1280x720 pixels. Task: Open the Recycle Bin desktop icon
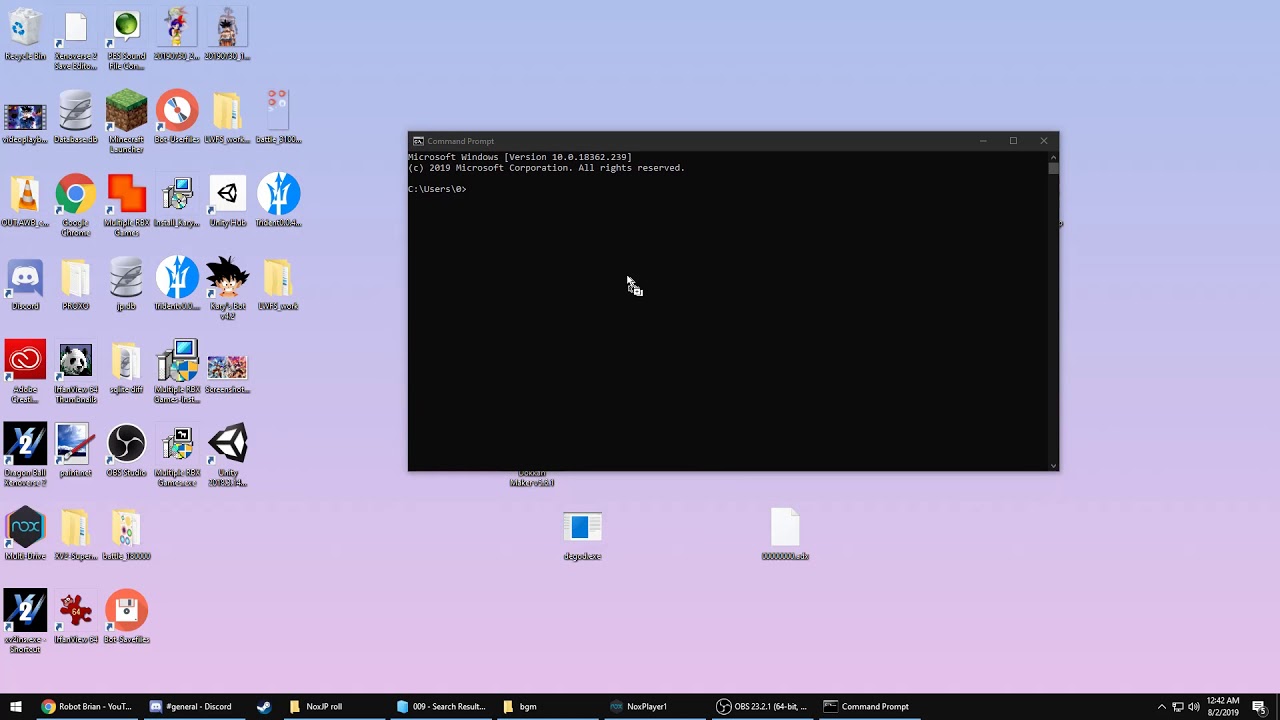pyautogui.click(x=25, y=35)
